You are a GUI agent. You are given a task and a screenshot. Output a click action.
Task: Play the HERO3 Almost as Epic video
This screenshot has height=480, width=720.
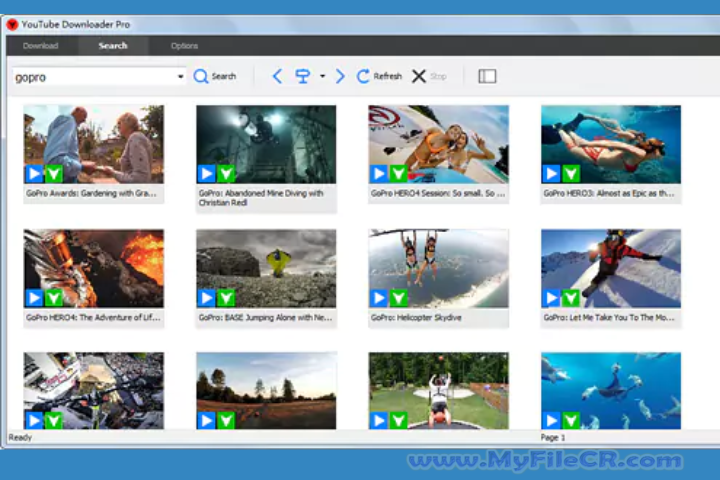pos(551,174)
